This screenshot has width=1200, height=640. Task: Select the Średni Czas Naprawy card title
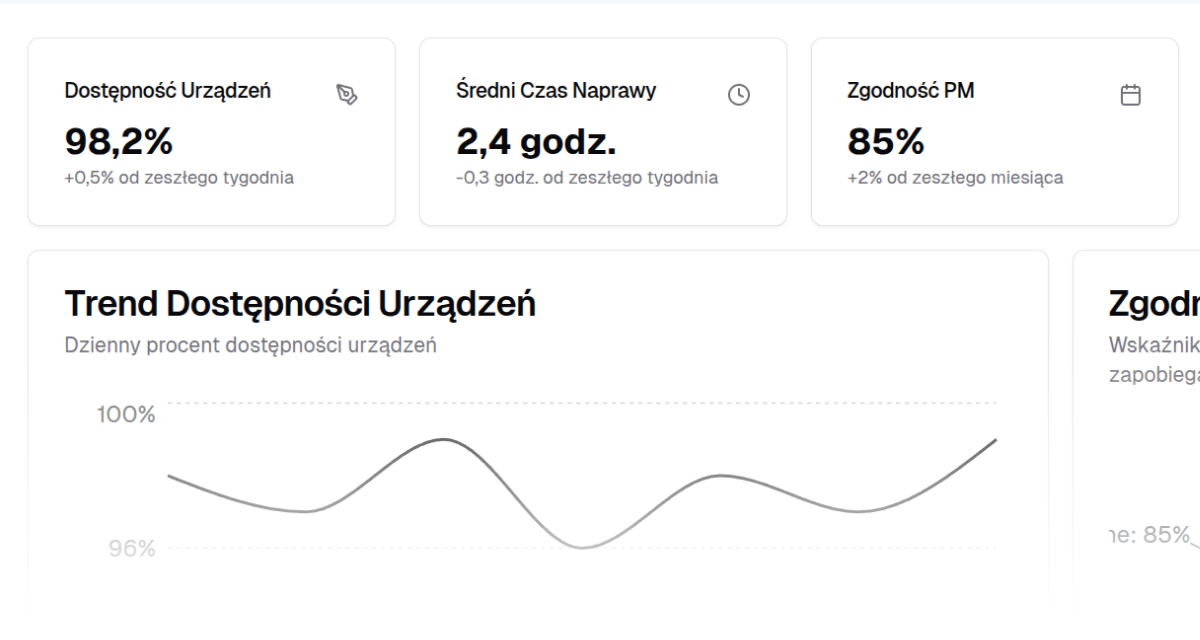(556, 91)
